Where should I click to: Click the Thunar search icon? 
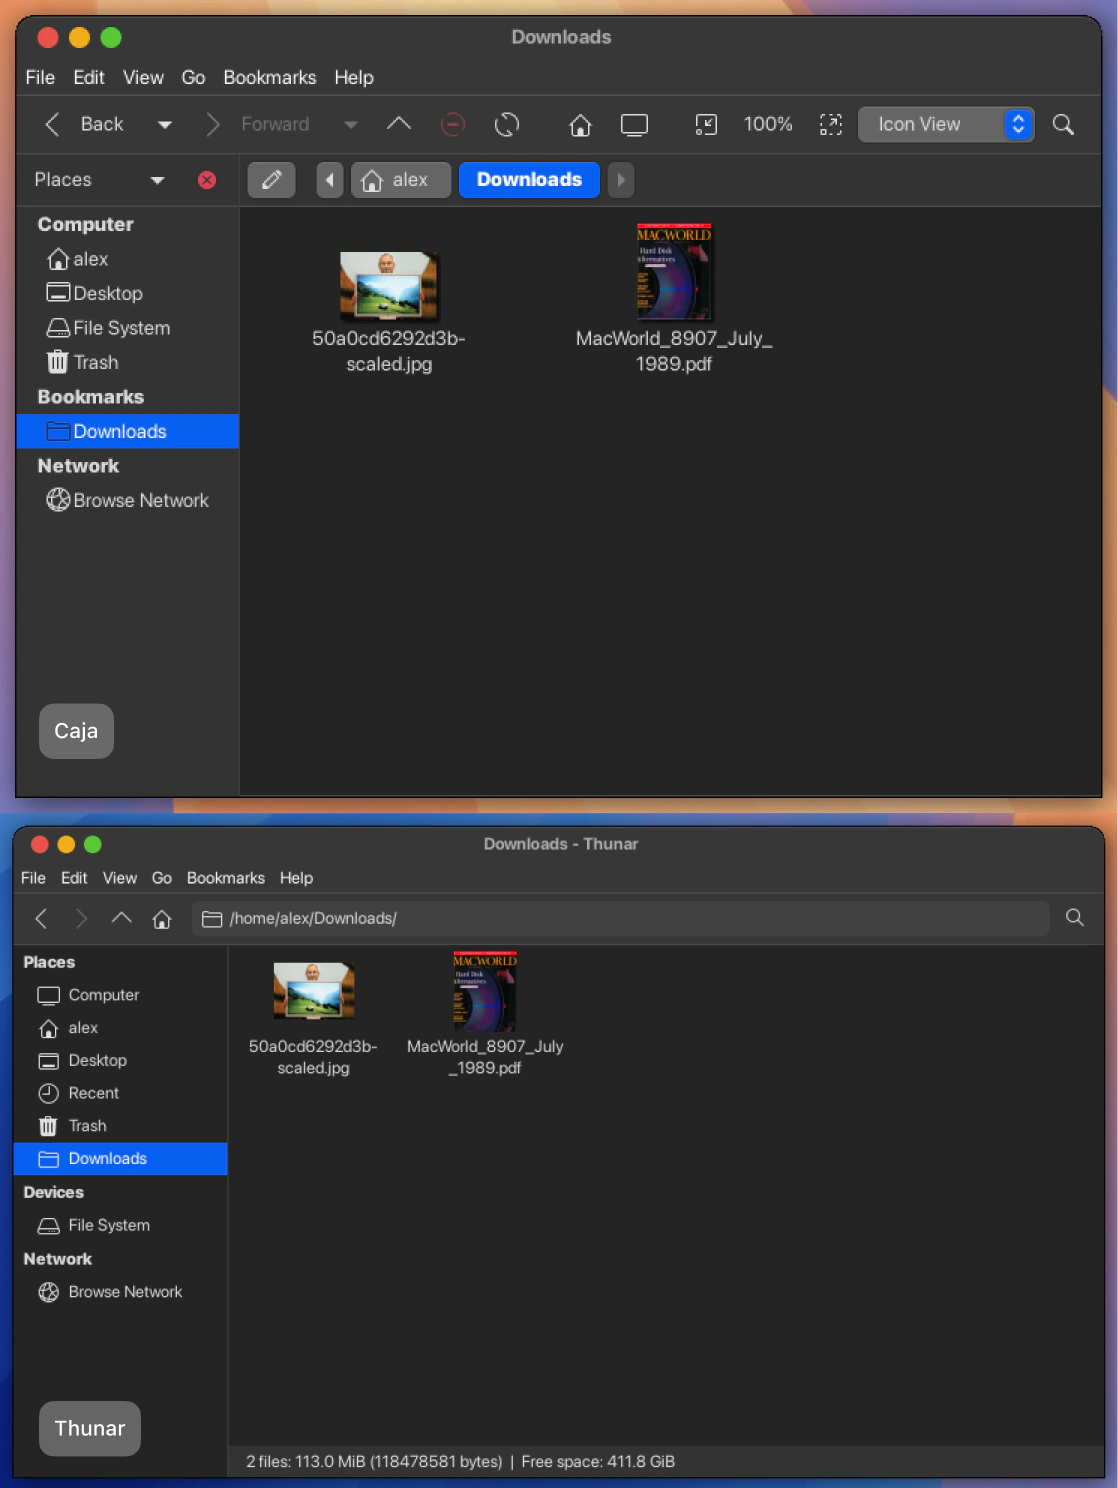coord(1075,918)
